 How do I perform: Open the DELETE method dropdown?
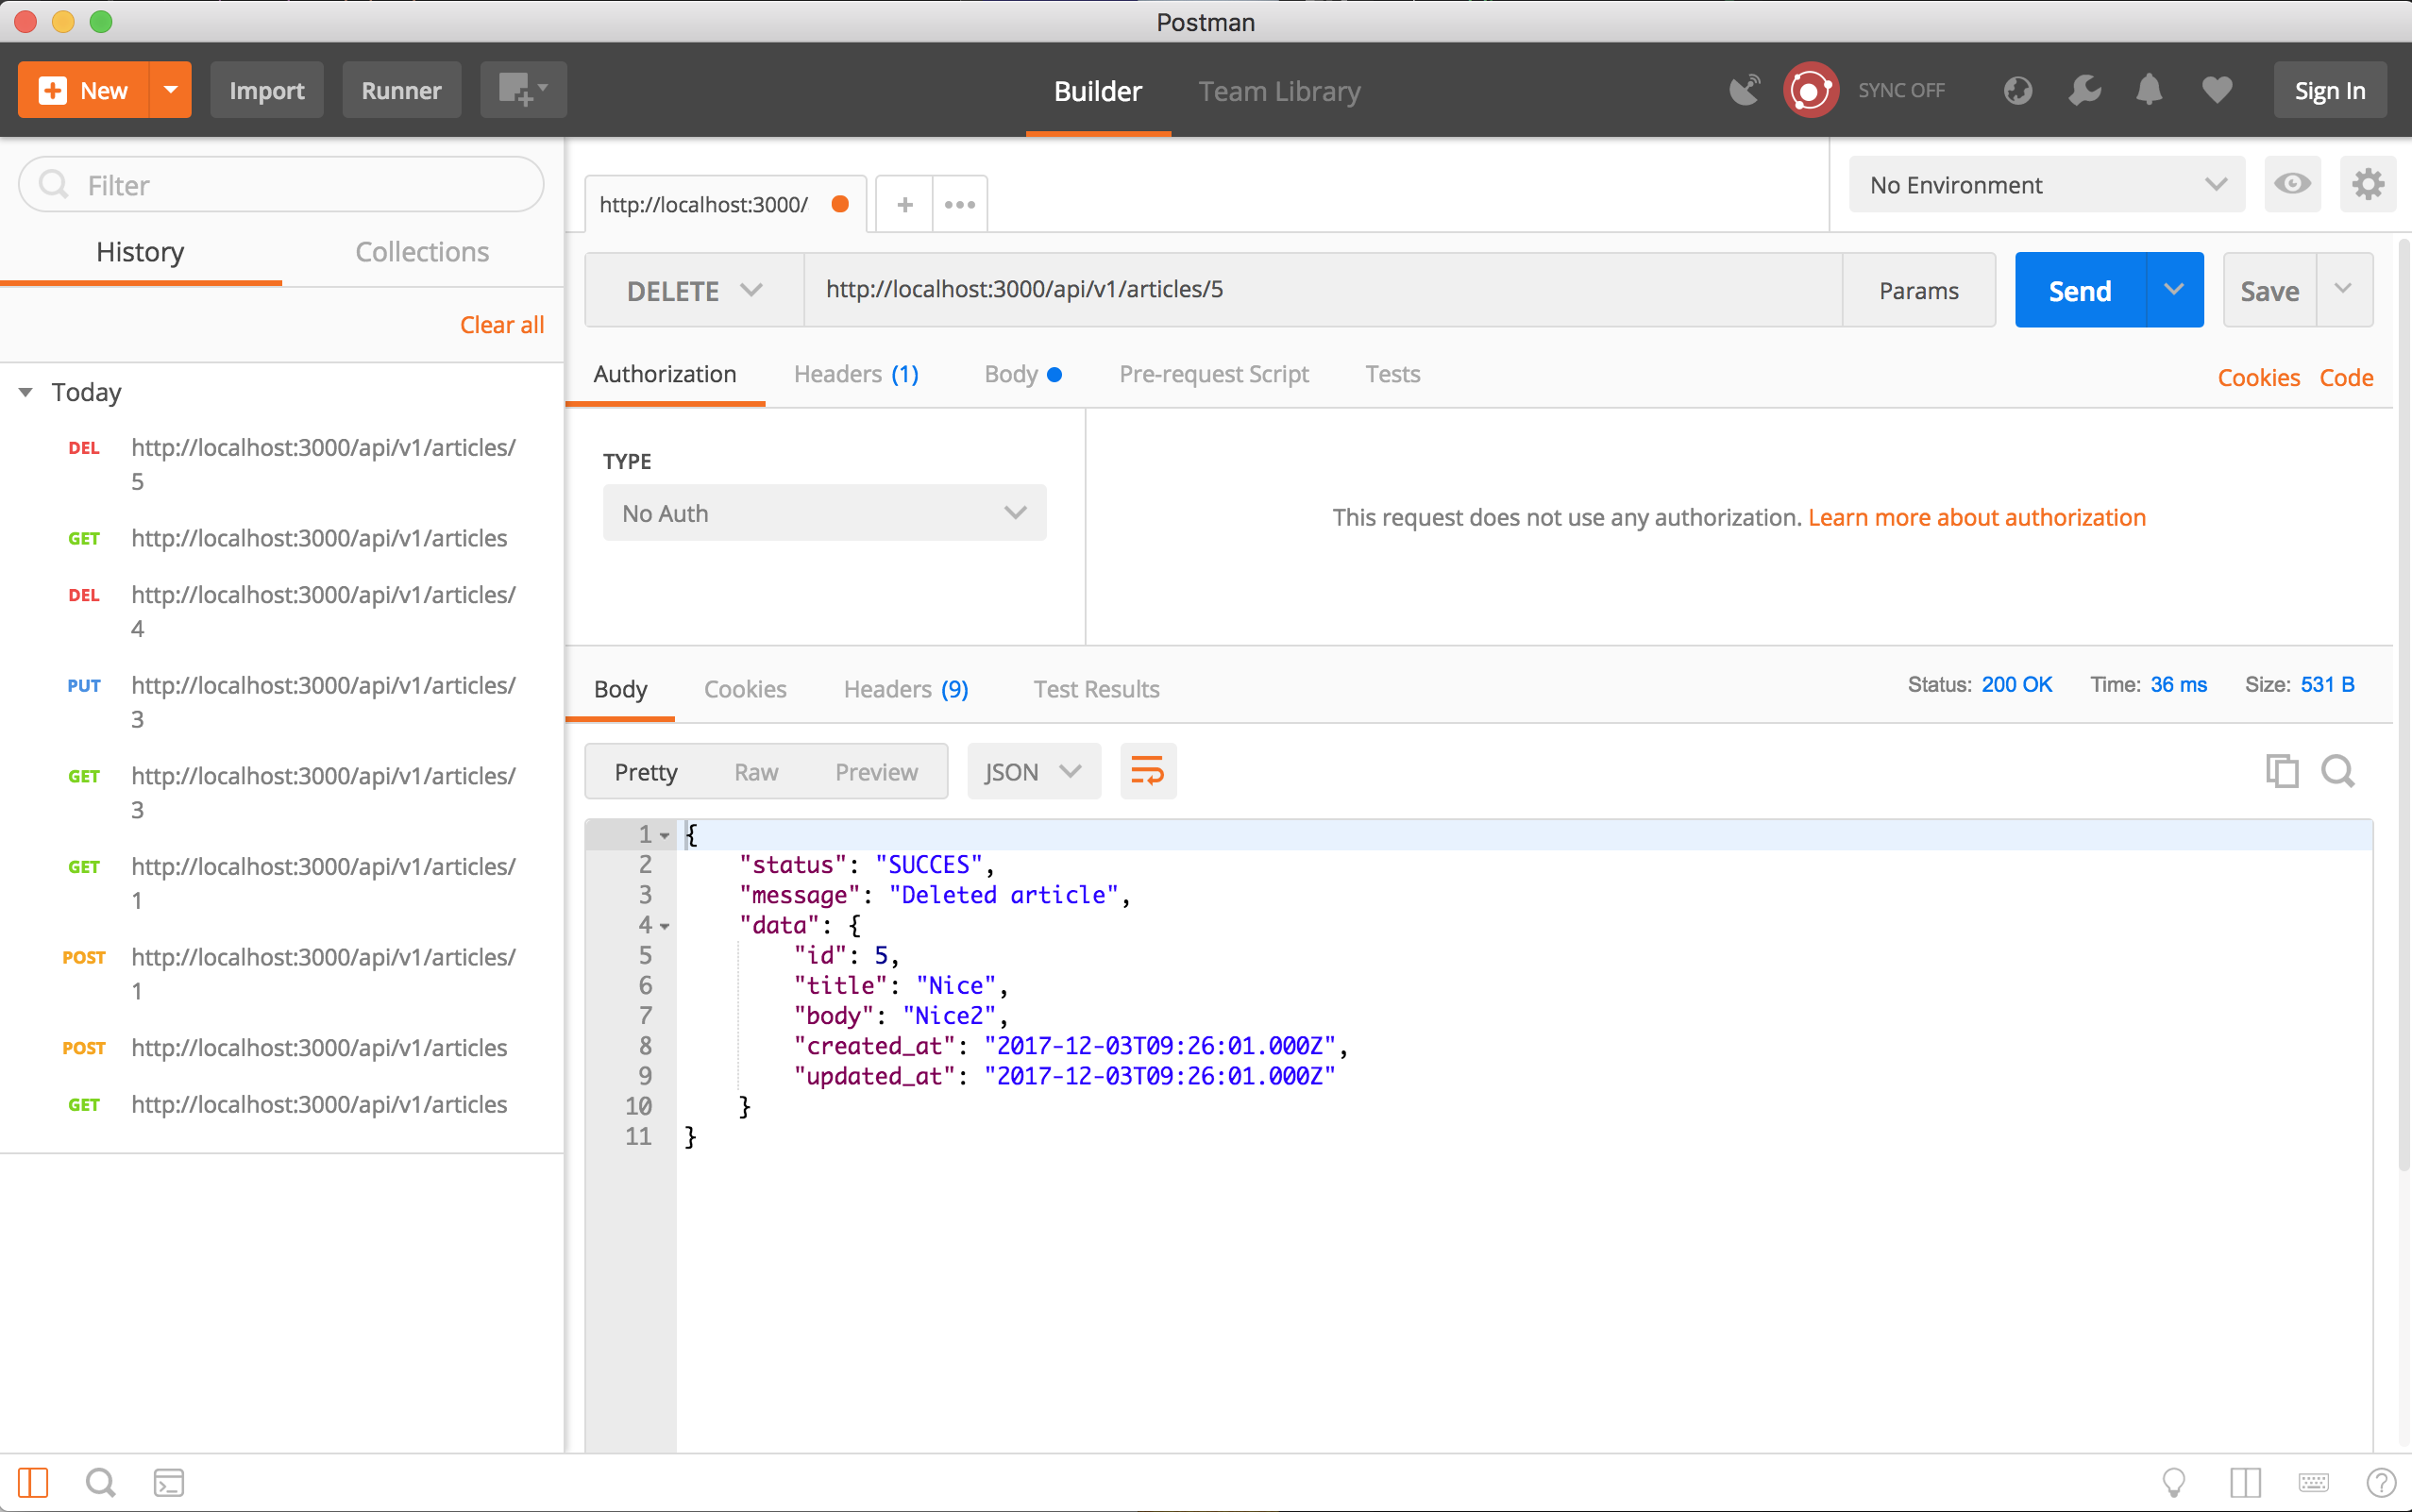tap(694, 290)
